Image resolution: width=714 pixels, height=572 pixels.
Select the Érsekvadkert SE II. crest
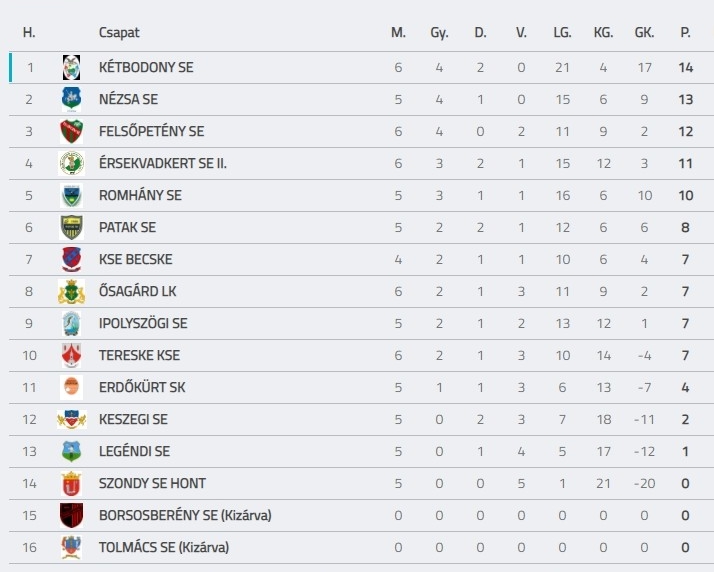[71, 163]
